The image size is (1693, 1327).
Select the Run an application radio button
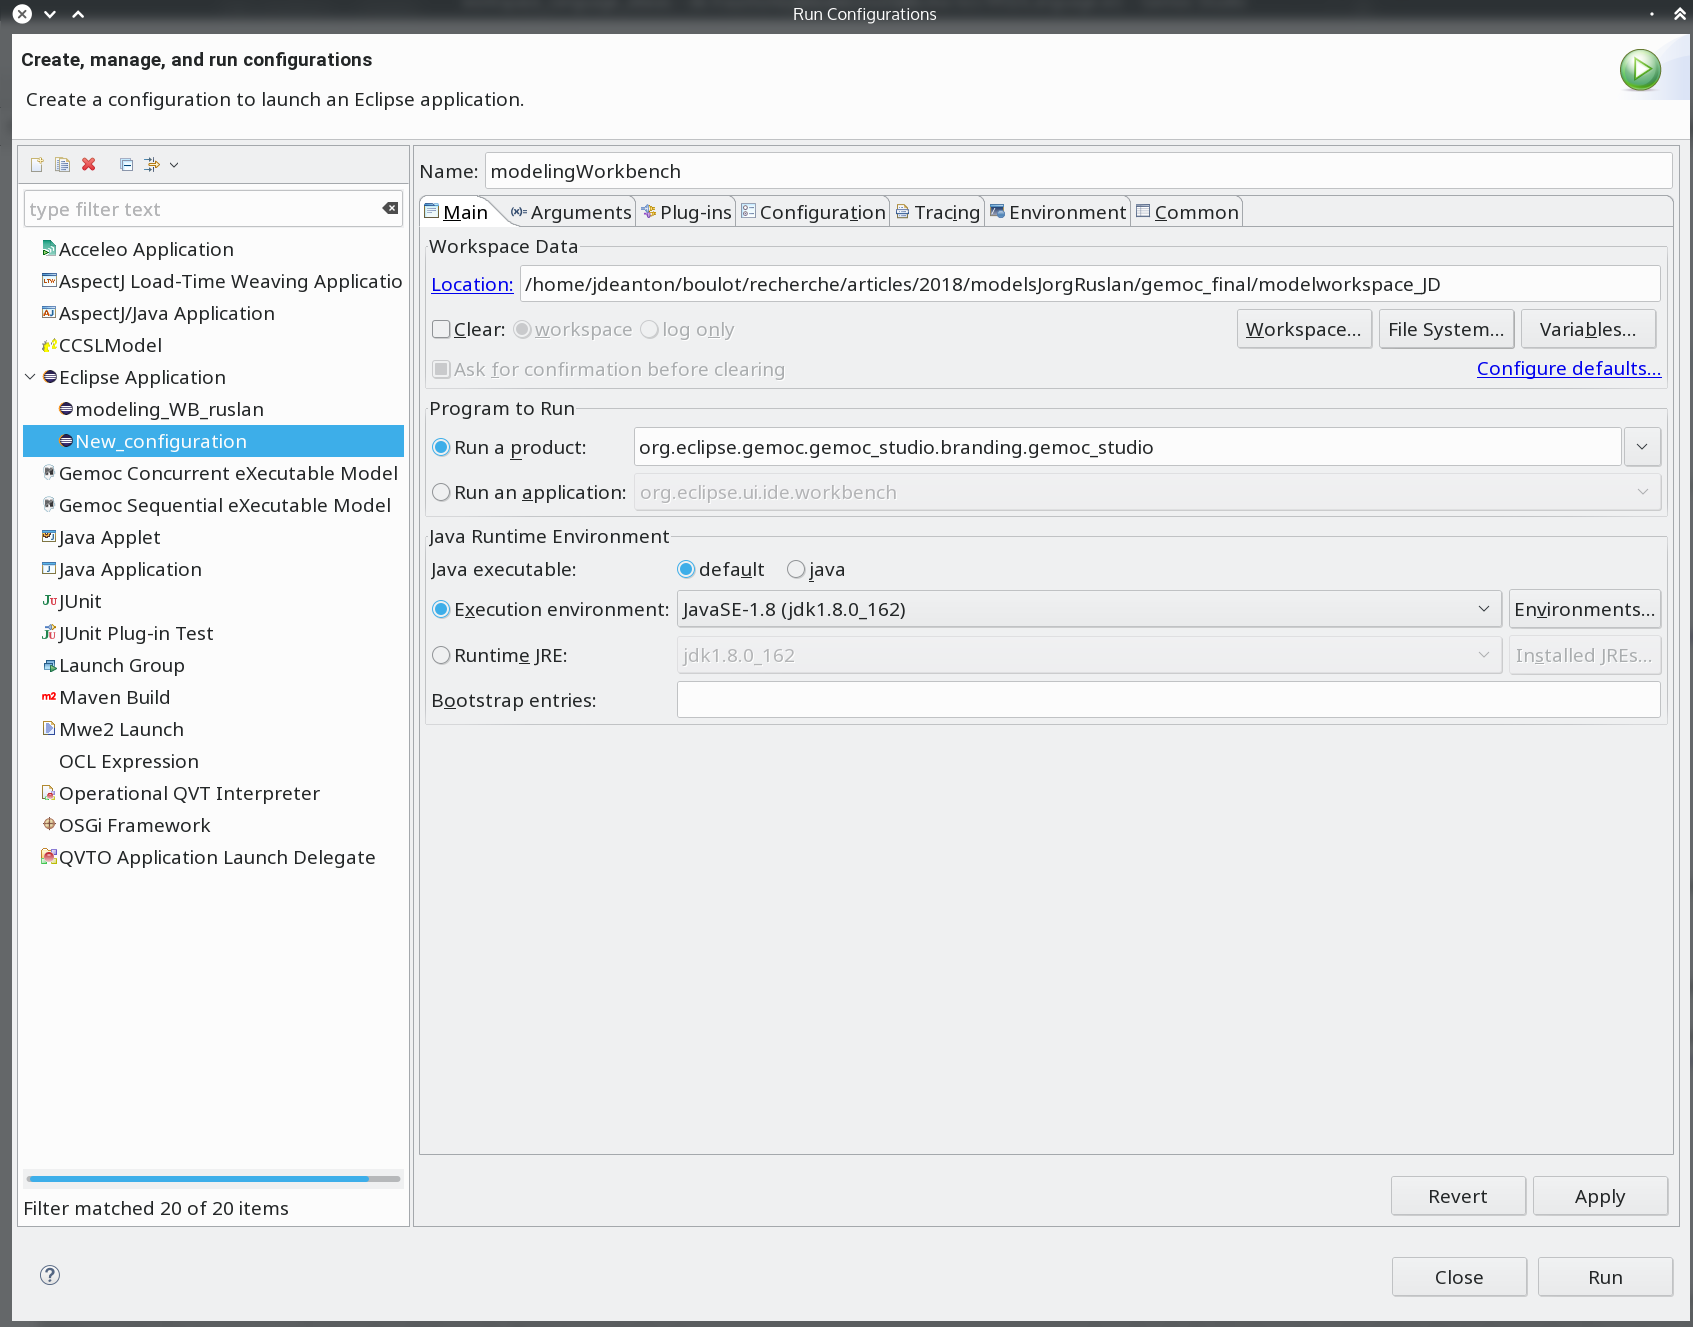[x=441, y=492]
